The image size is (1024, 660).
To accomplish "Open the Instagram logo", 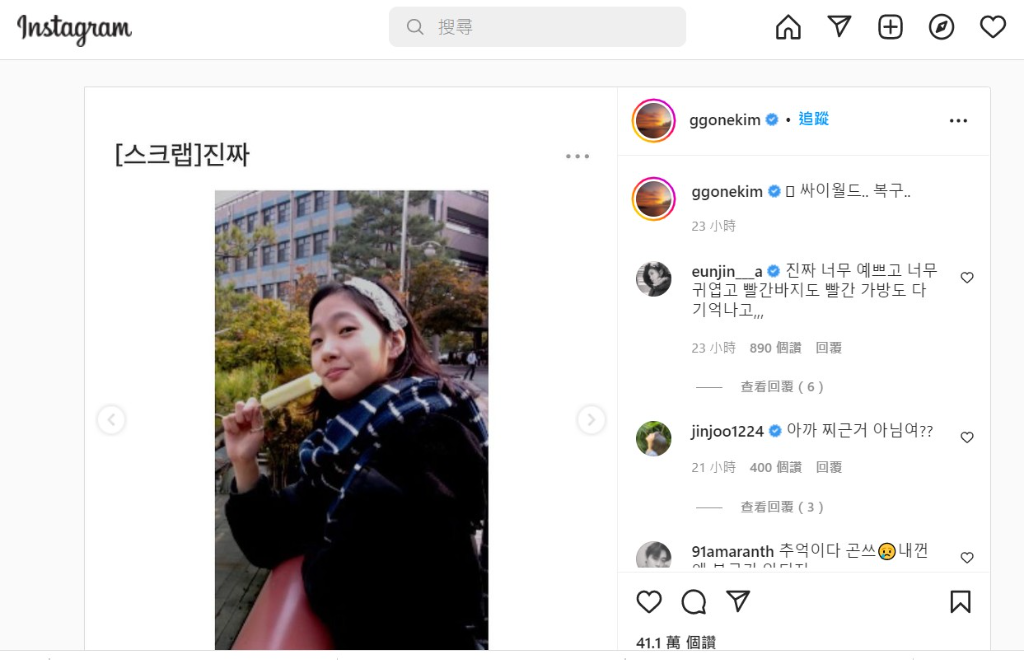I will (74, 29).
